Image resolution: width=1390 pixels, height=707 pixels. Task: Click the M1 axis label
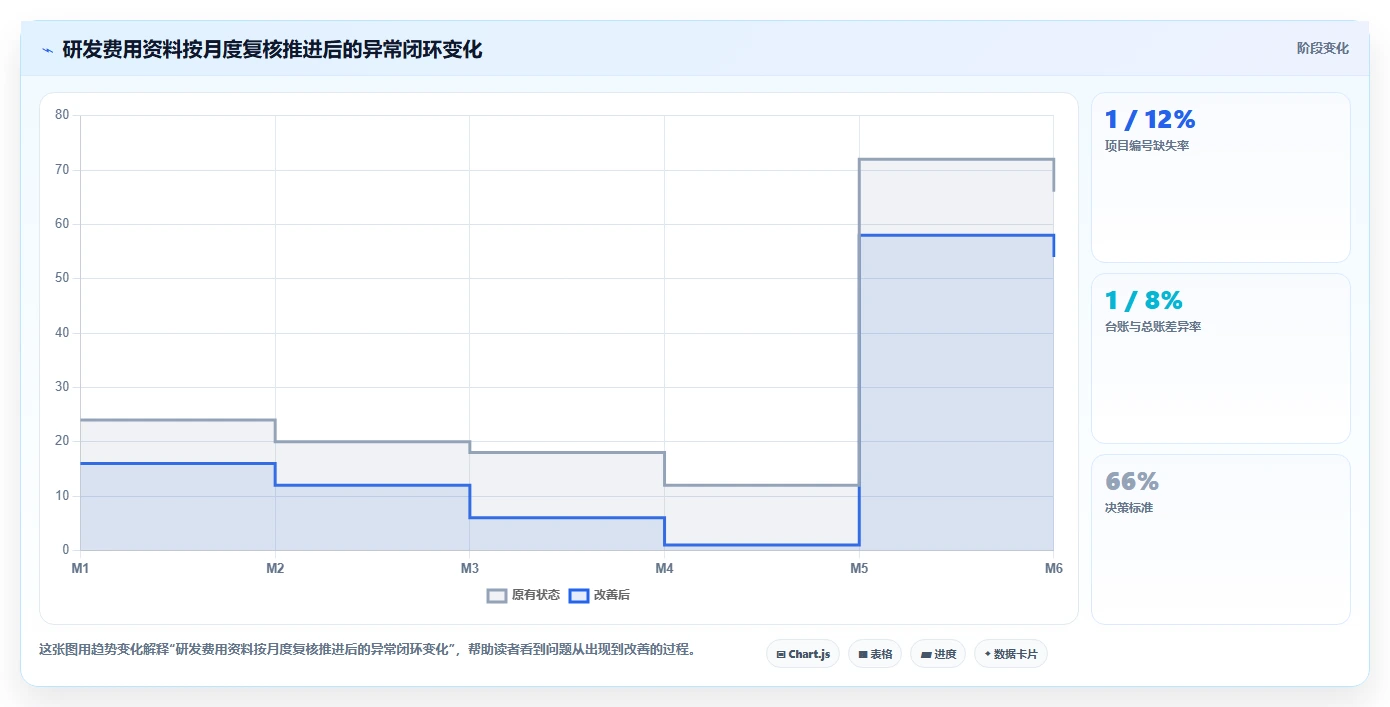(80, 568)
